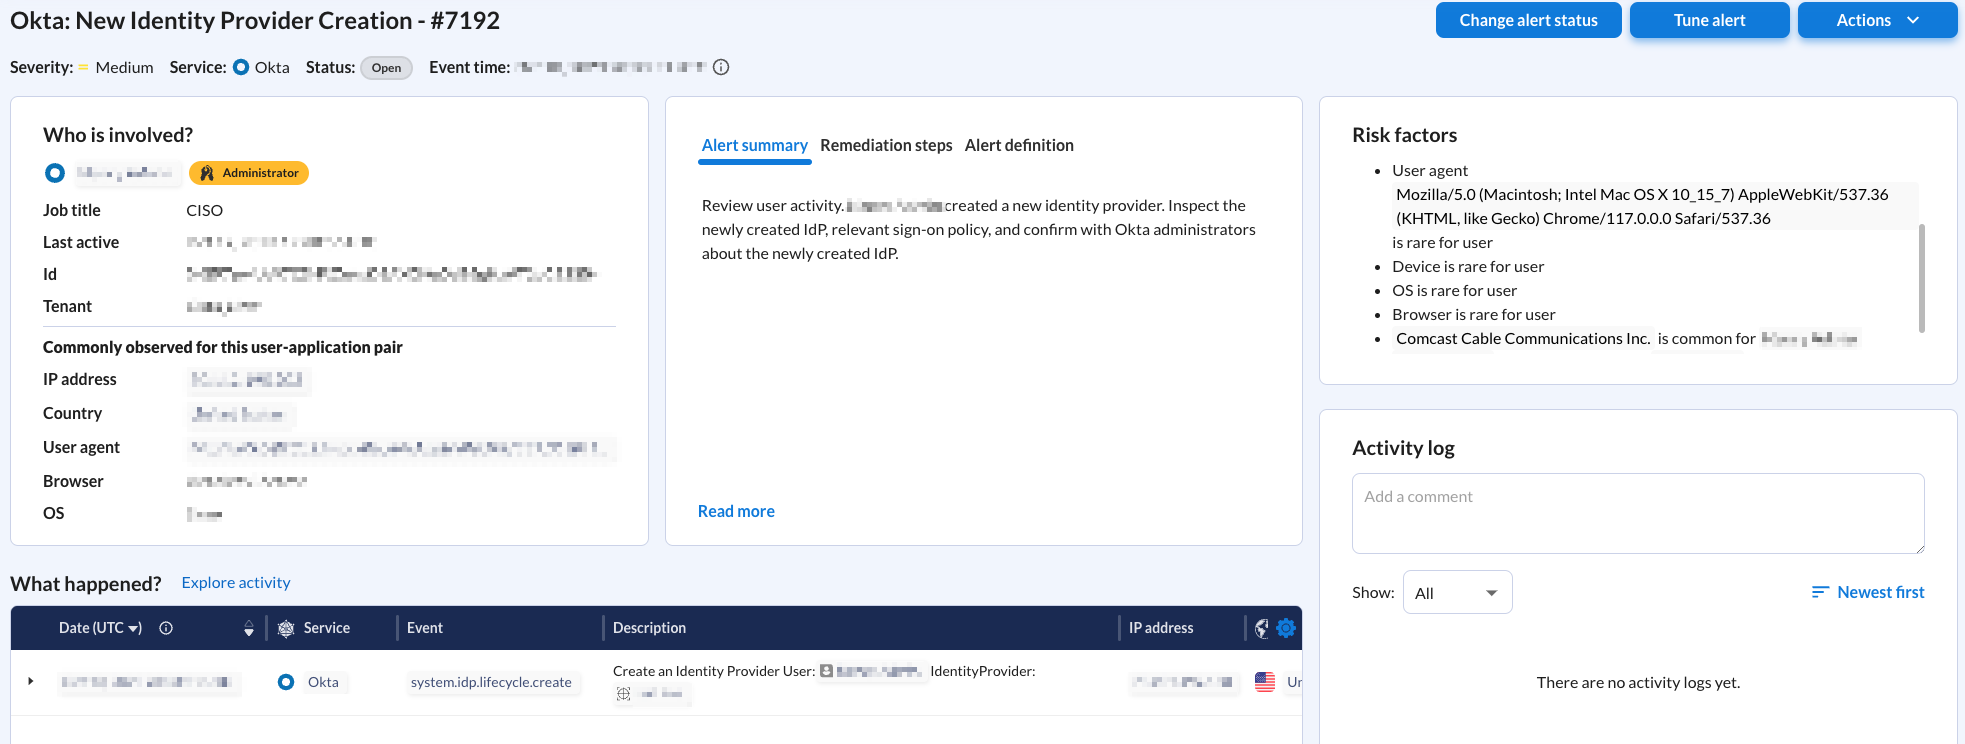The image size is (1965, 744).
Task: Click the CISO job title value
Action: coord(204,210)
